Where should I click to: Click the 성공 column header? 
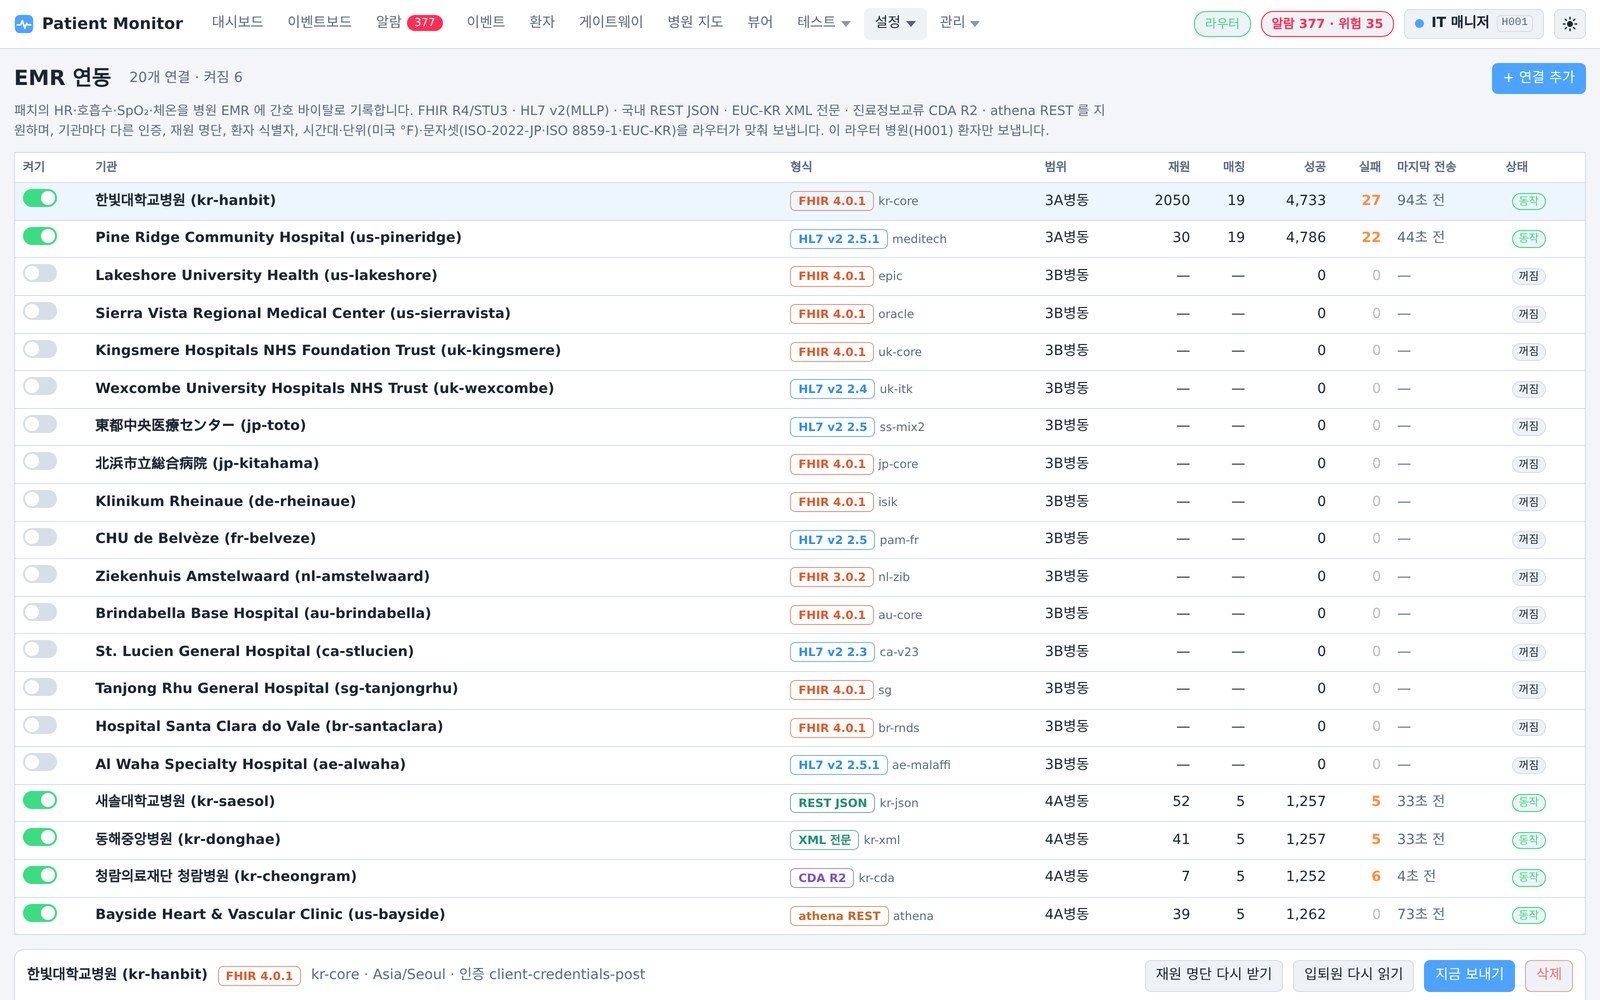(x=1314, y=167)
